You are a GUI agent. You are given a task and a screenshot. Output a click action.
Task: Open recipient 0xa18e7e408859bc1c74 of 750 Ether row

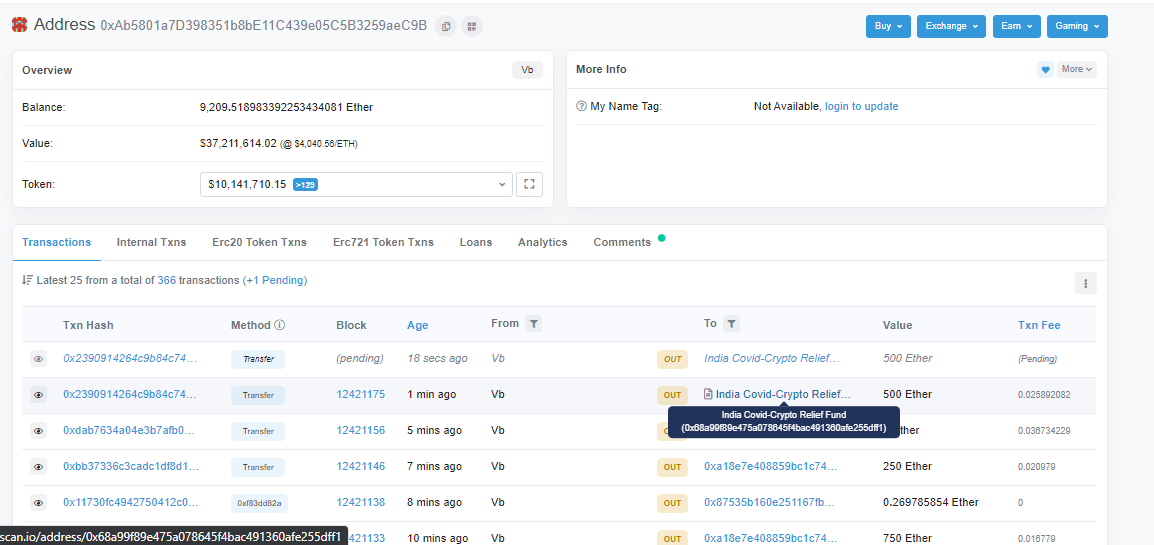(771, 538)
